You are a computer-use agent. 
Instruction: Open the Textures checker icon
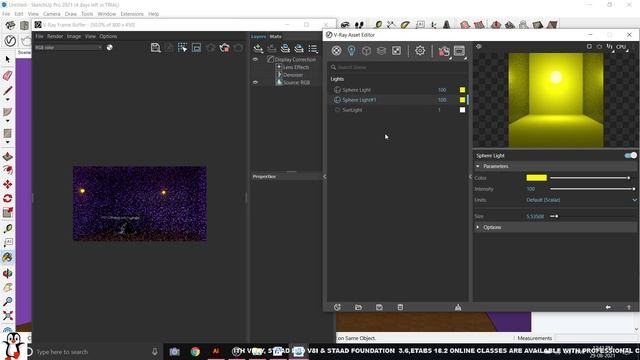point(396,51)
